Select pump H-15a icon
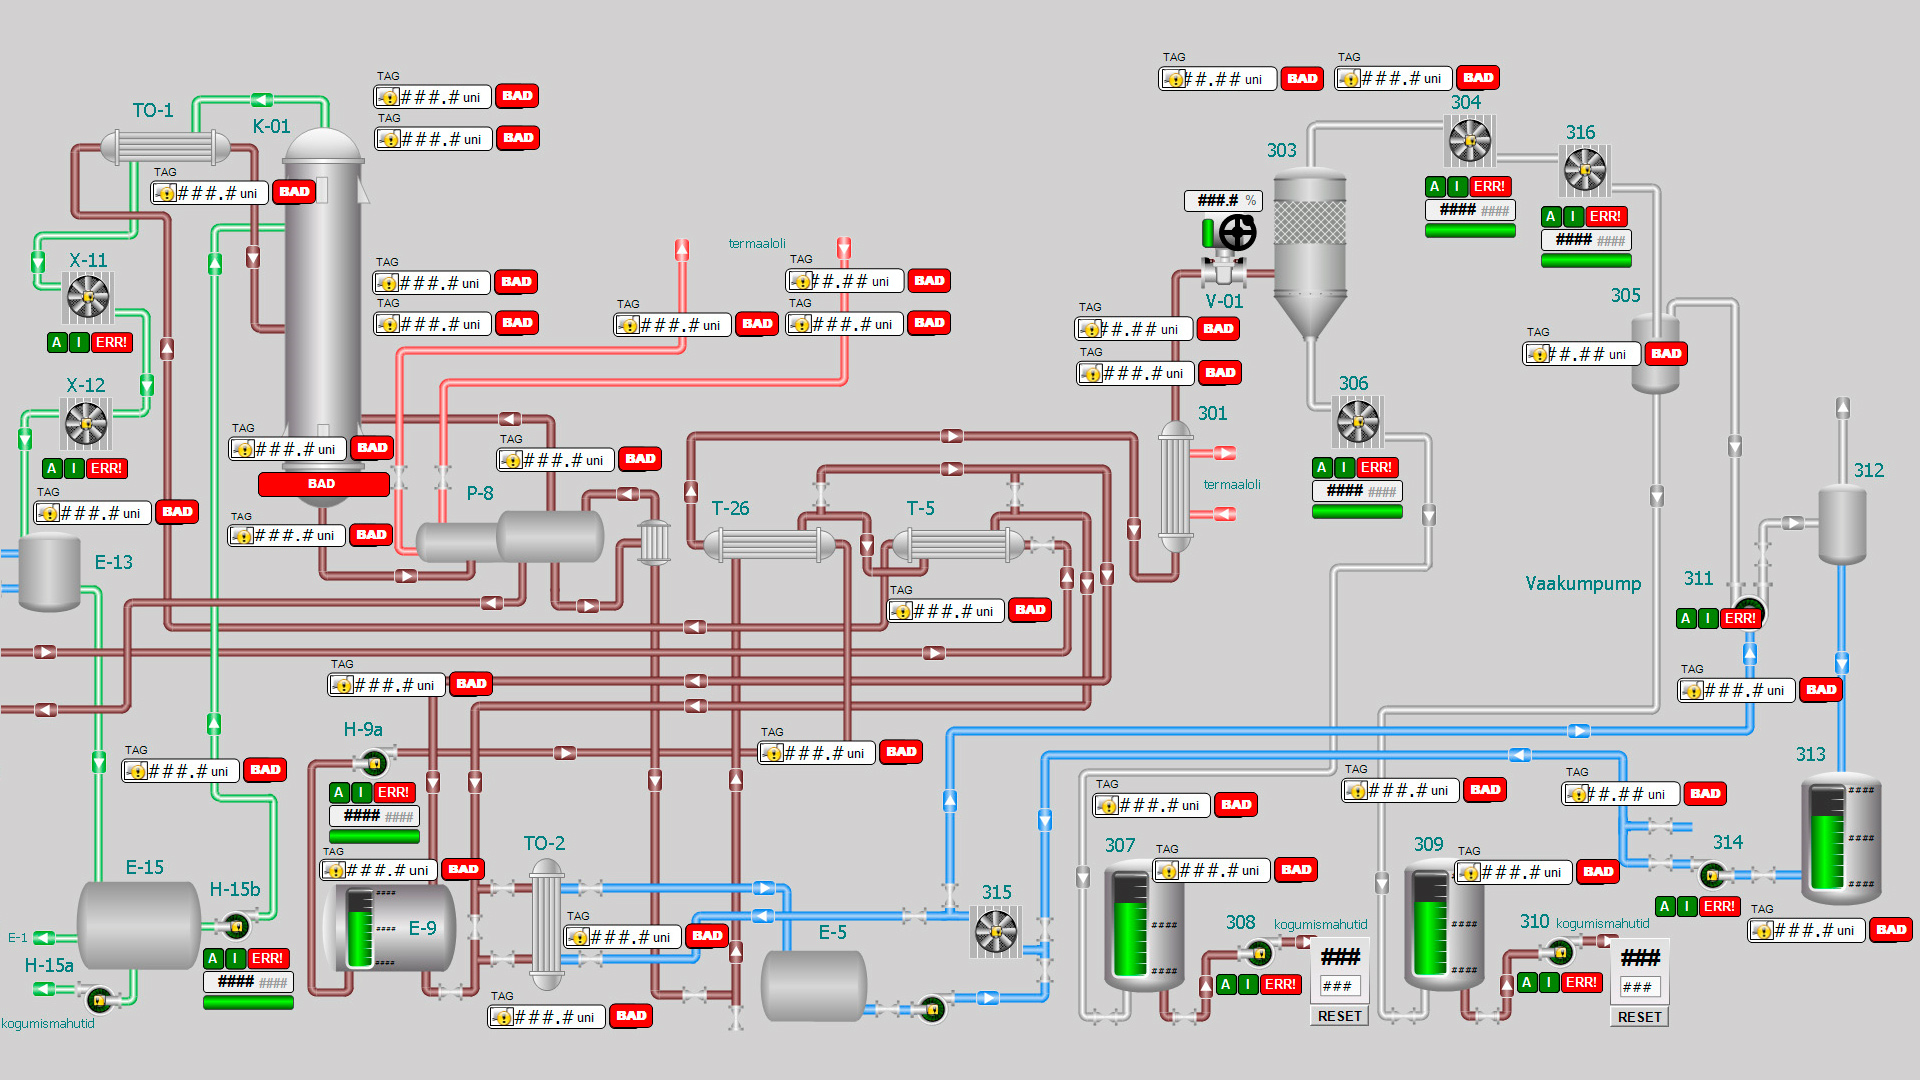The height and width of the screenshot is (1080, 1920). pos(99,998)
